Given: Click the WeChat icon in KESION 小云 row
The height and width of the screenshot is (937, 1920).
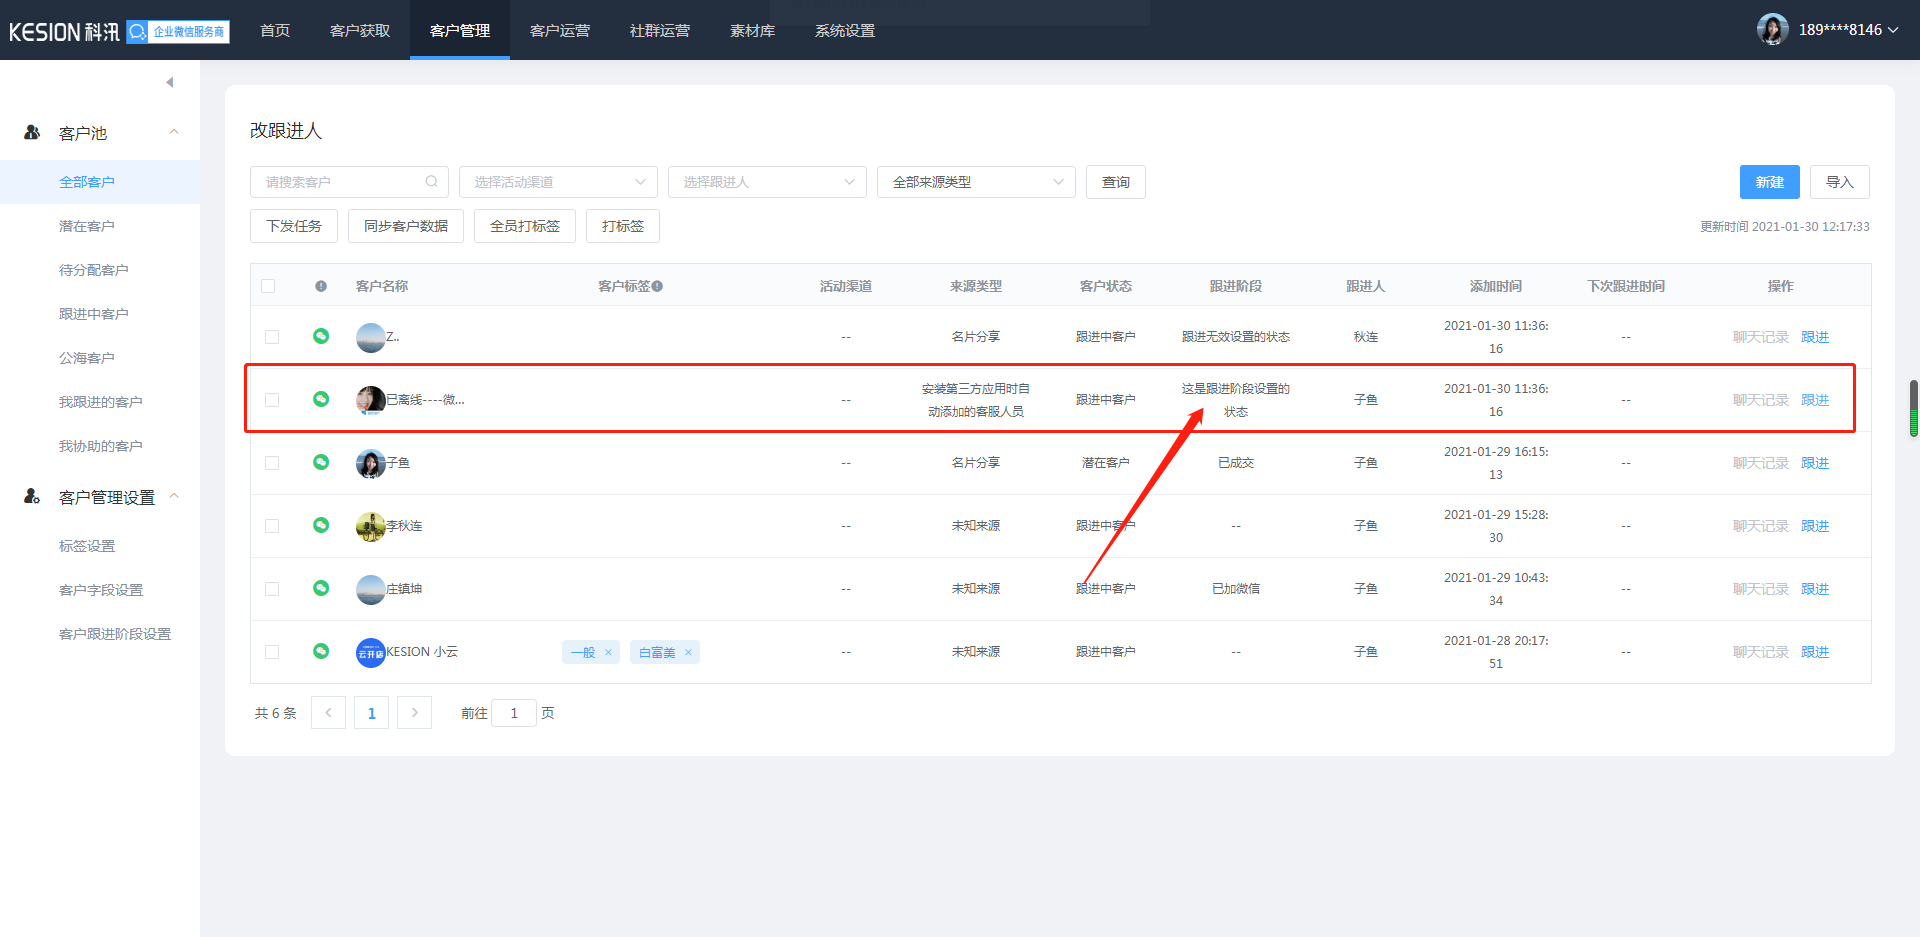Looking at the screenshot, I should pyautogui.click(x=321, y=651).
